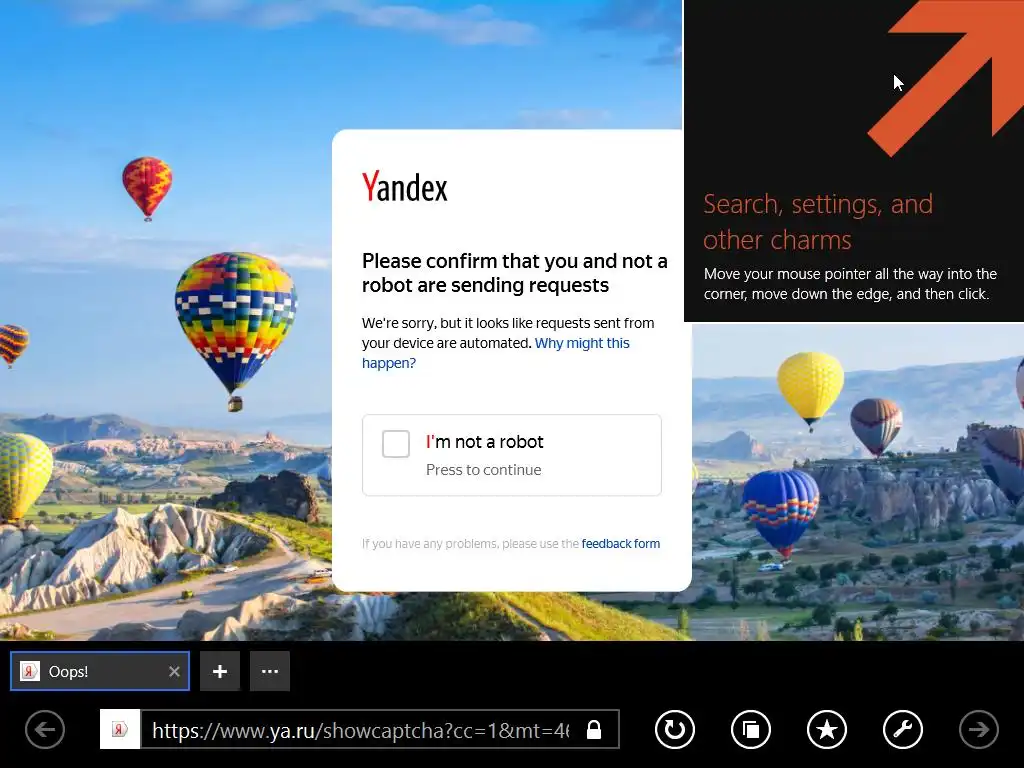The width and height of the screenshot is (1024, 768).
Task: Click the Yandex favicon beside the URL
Action: [120, 729]
